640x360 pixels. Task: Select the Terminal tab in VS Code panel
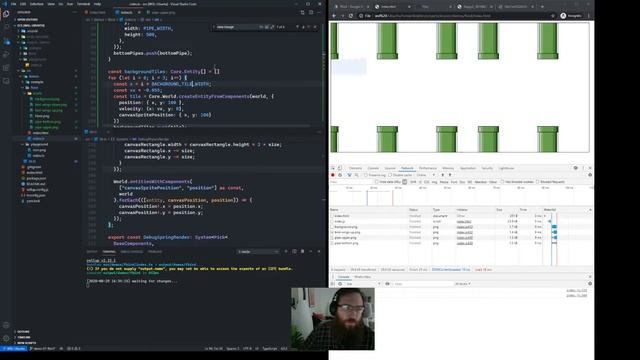[109, 251]
